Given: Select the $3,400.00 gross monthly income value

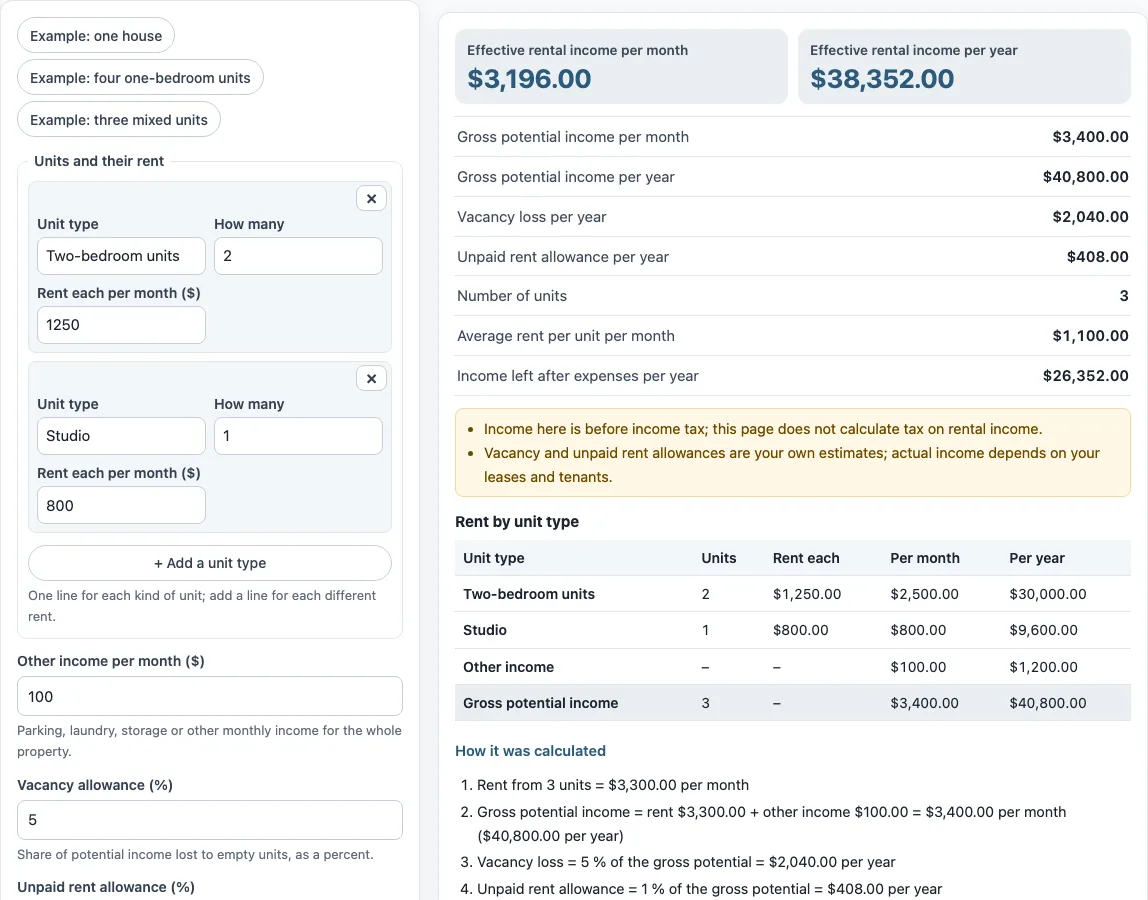Looking at the screenshot, I should [x=1090, y=137].
